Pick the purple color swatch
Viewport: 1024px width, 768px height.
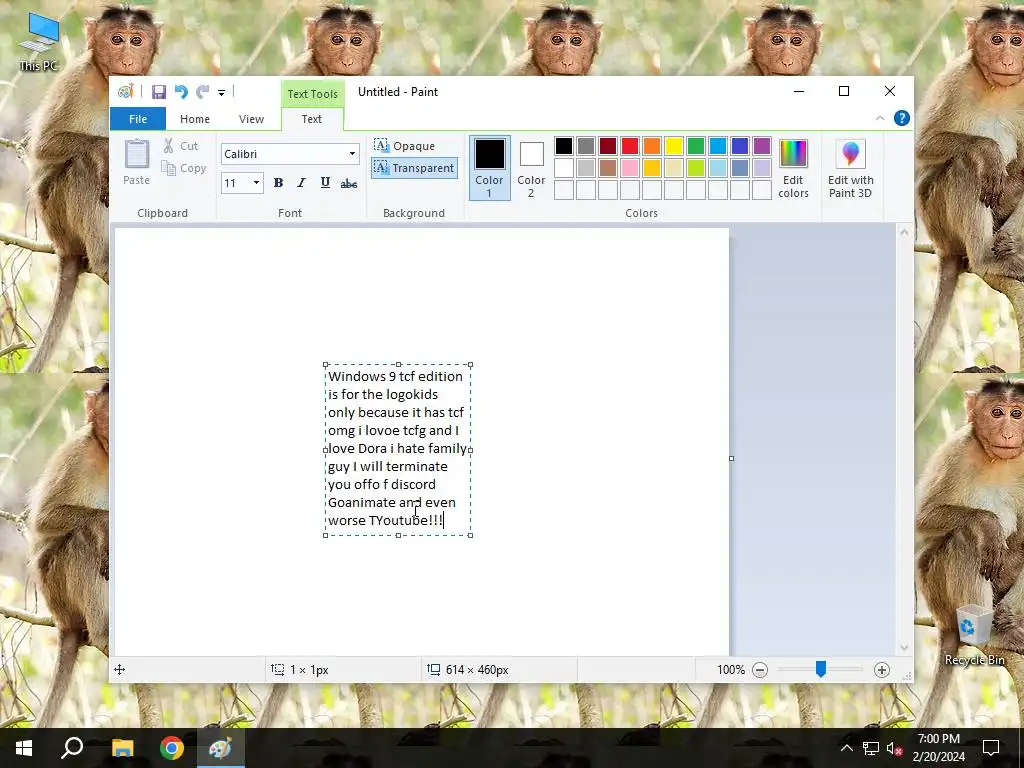[x=761, y=146]
